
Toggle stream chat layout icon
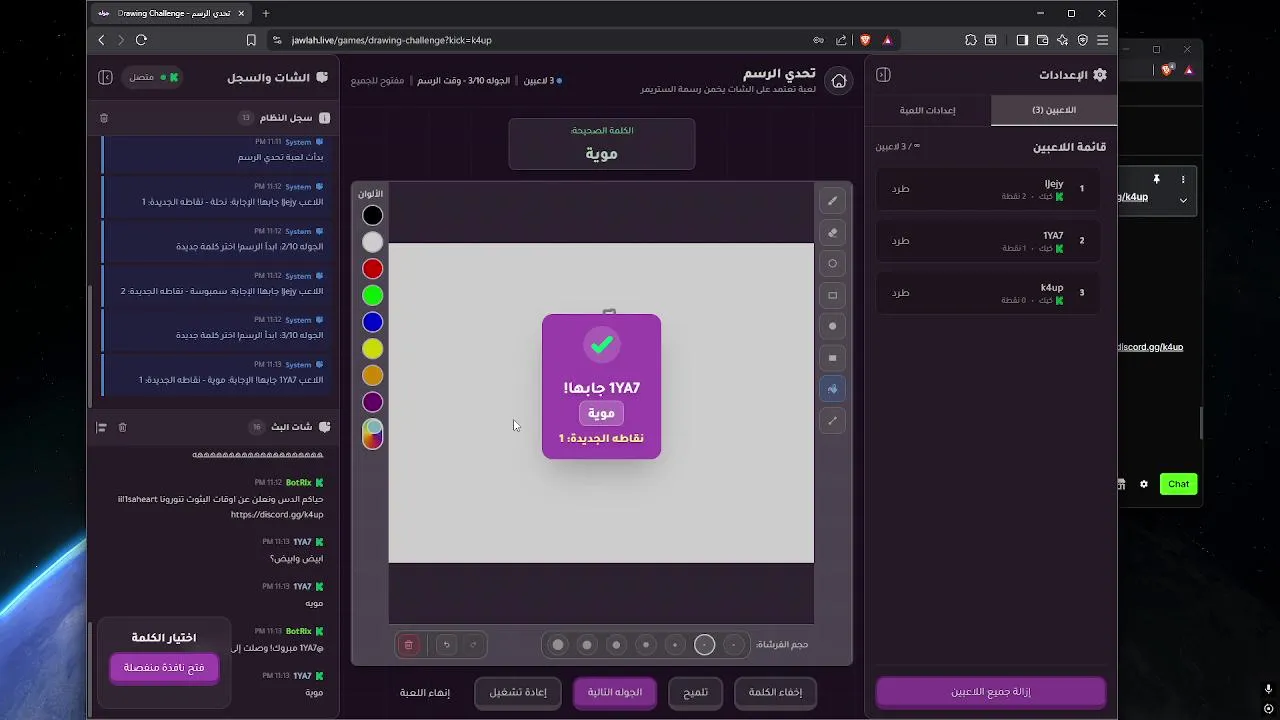point(101,427)
